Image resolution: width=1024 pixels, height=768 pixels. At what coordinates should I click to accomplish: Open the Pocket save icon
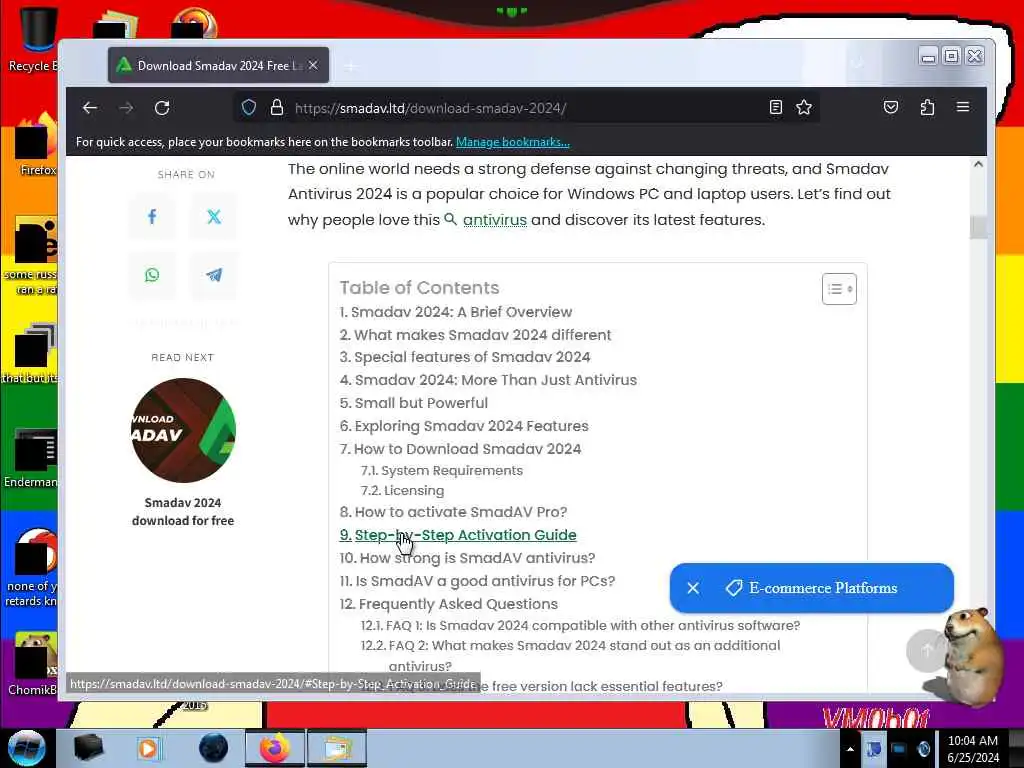pos(891,107)
